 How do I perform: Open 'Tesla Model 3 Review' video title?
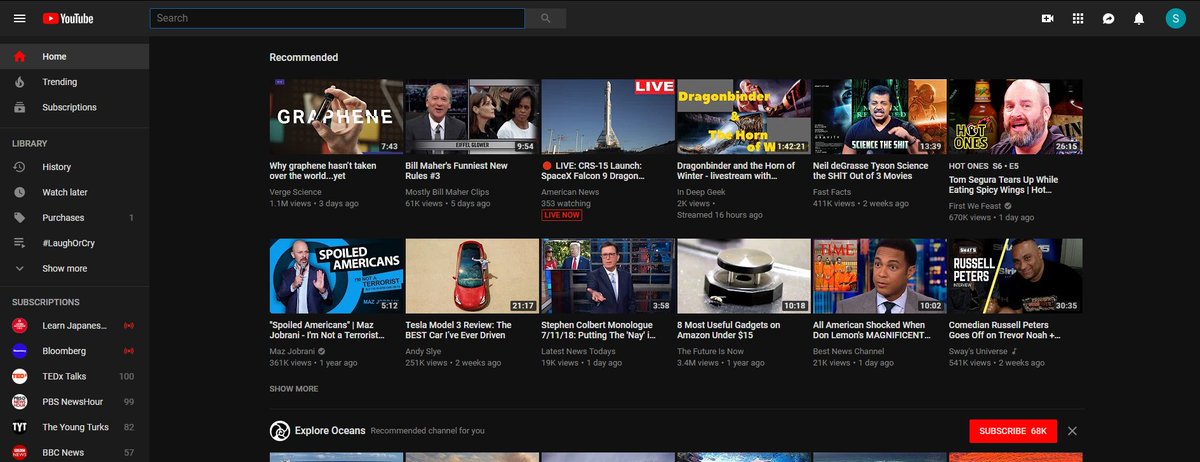pos(459,330)
